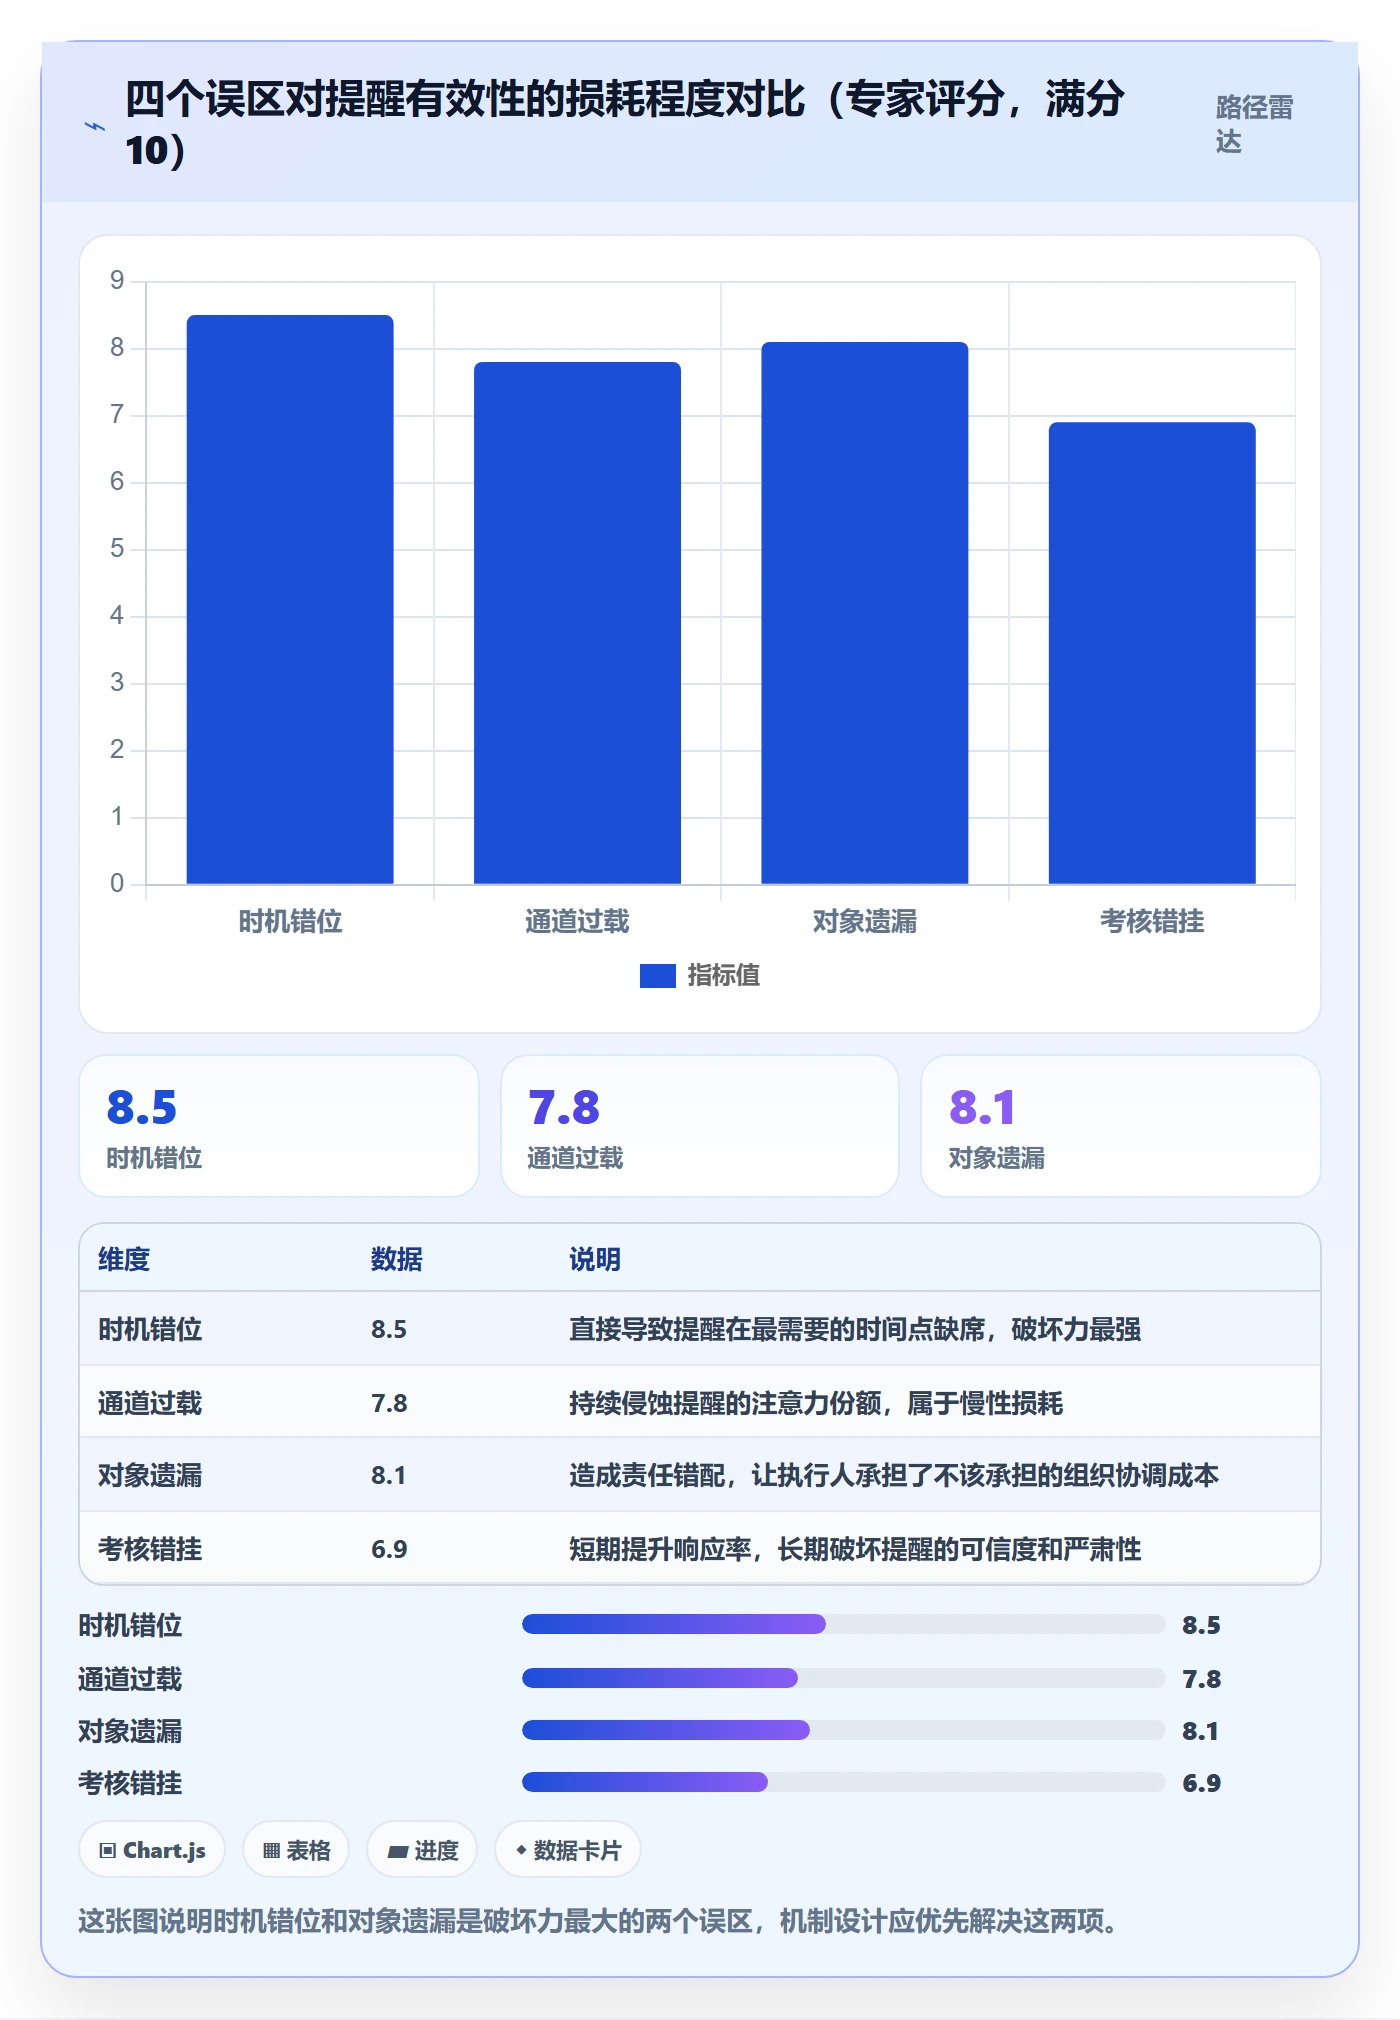Click the description 属于慢性损耗 in the table
This screenshot has width=1400, height=2020.
[x=985, y=1403]
